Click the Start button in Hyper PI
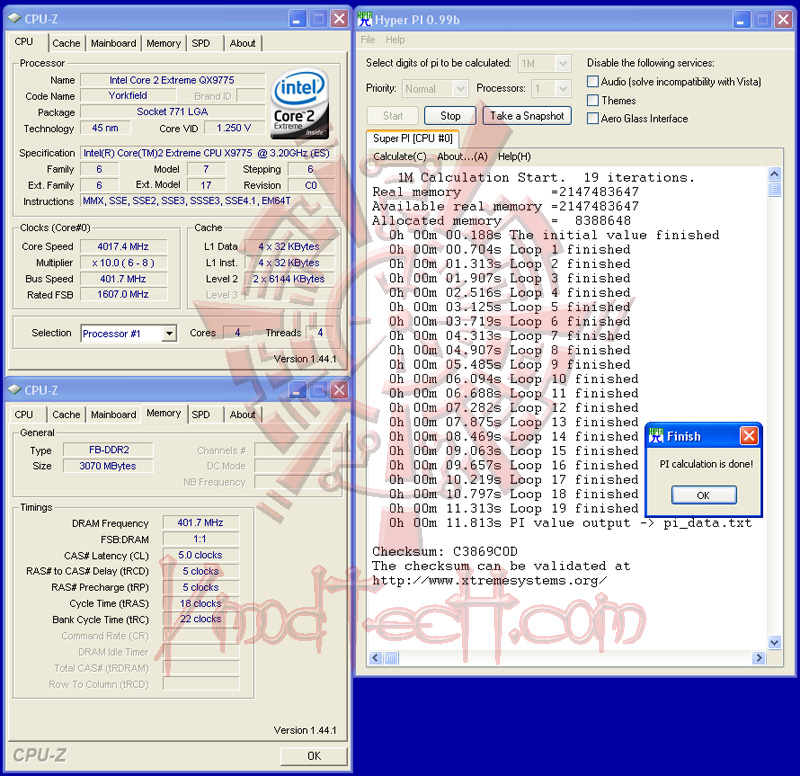This screenshot has height=776, width=800. (x=393, y=116)
